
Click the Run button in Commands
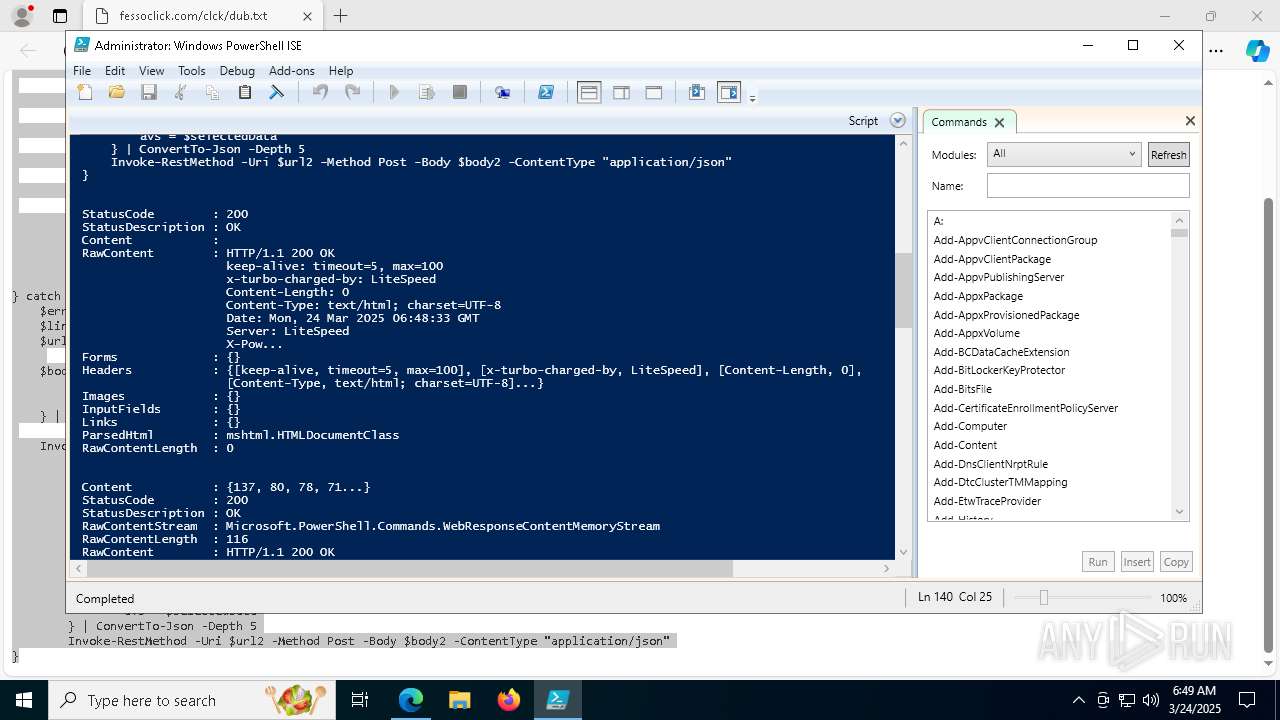(1098, 562)
